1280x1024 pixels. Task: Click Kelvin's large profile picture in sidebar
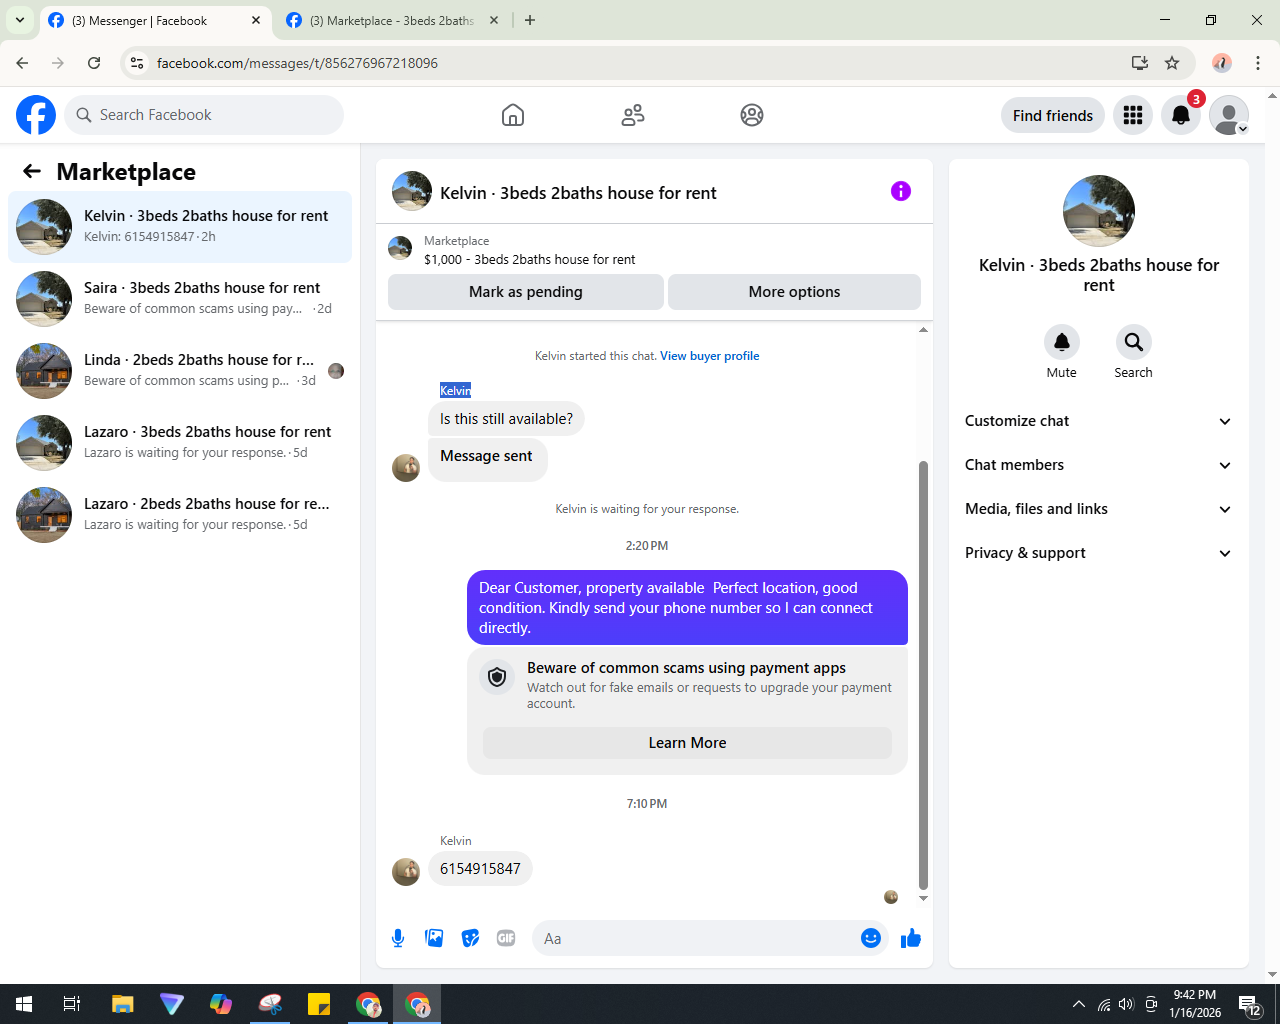tap(1099, 211)
